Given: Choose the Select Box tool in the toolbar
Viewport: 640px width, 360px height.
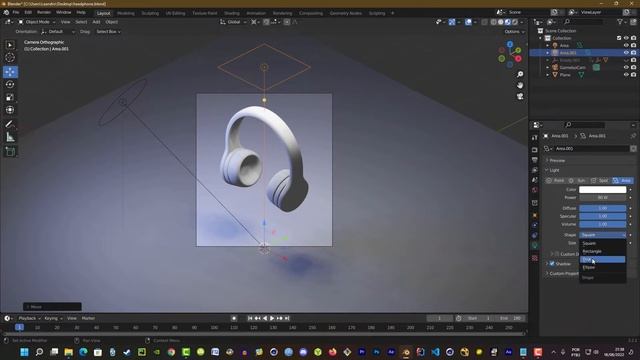Looking at the screenshot, I should coord(10,45).
